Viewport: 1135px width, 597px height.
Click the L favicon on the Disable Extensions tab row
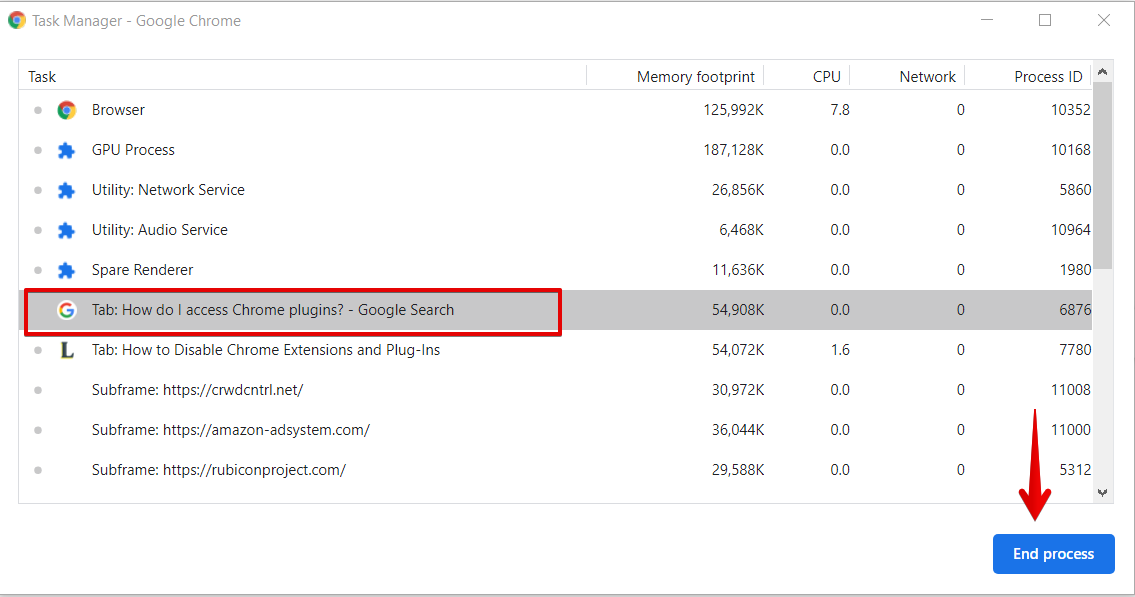(x=67, y=350)
